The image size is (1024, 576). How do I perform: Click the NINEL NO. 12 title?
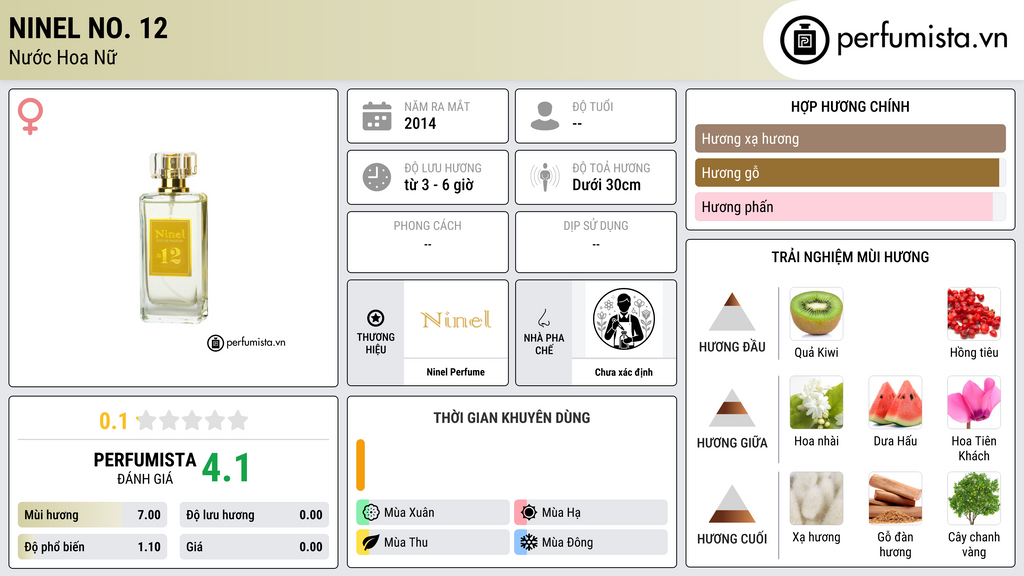[88, 28]
